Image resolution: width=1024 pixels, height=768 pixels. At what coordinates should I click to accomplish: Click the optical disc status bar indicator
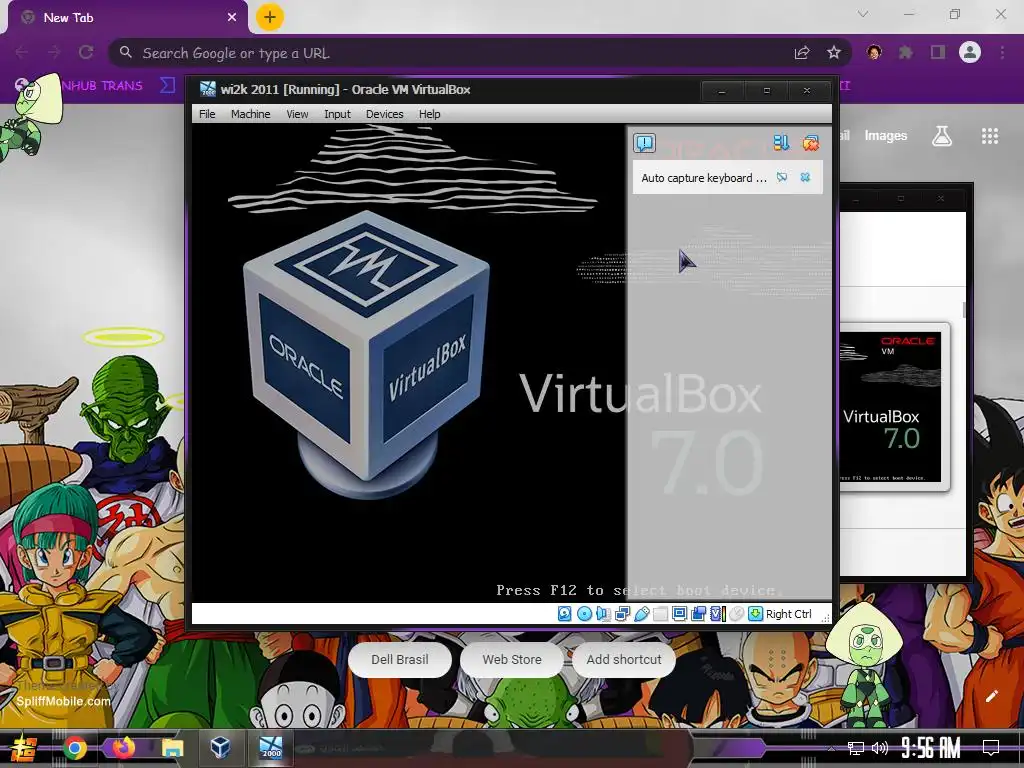[584, 614]
